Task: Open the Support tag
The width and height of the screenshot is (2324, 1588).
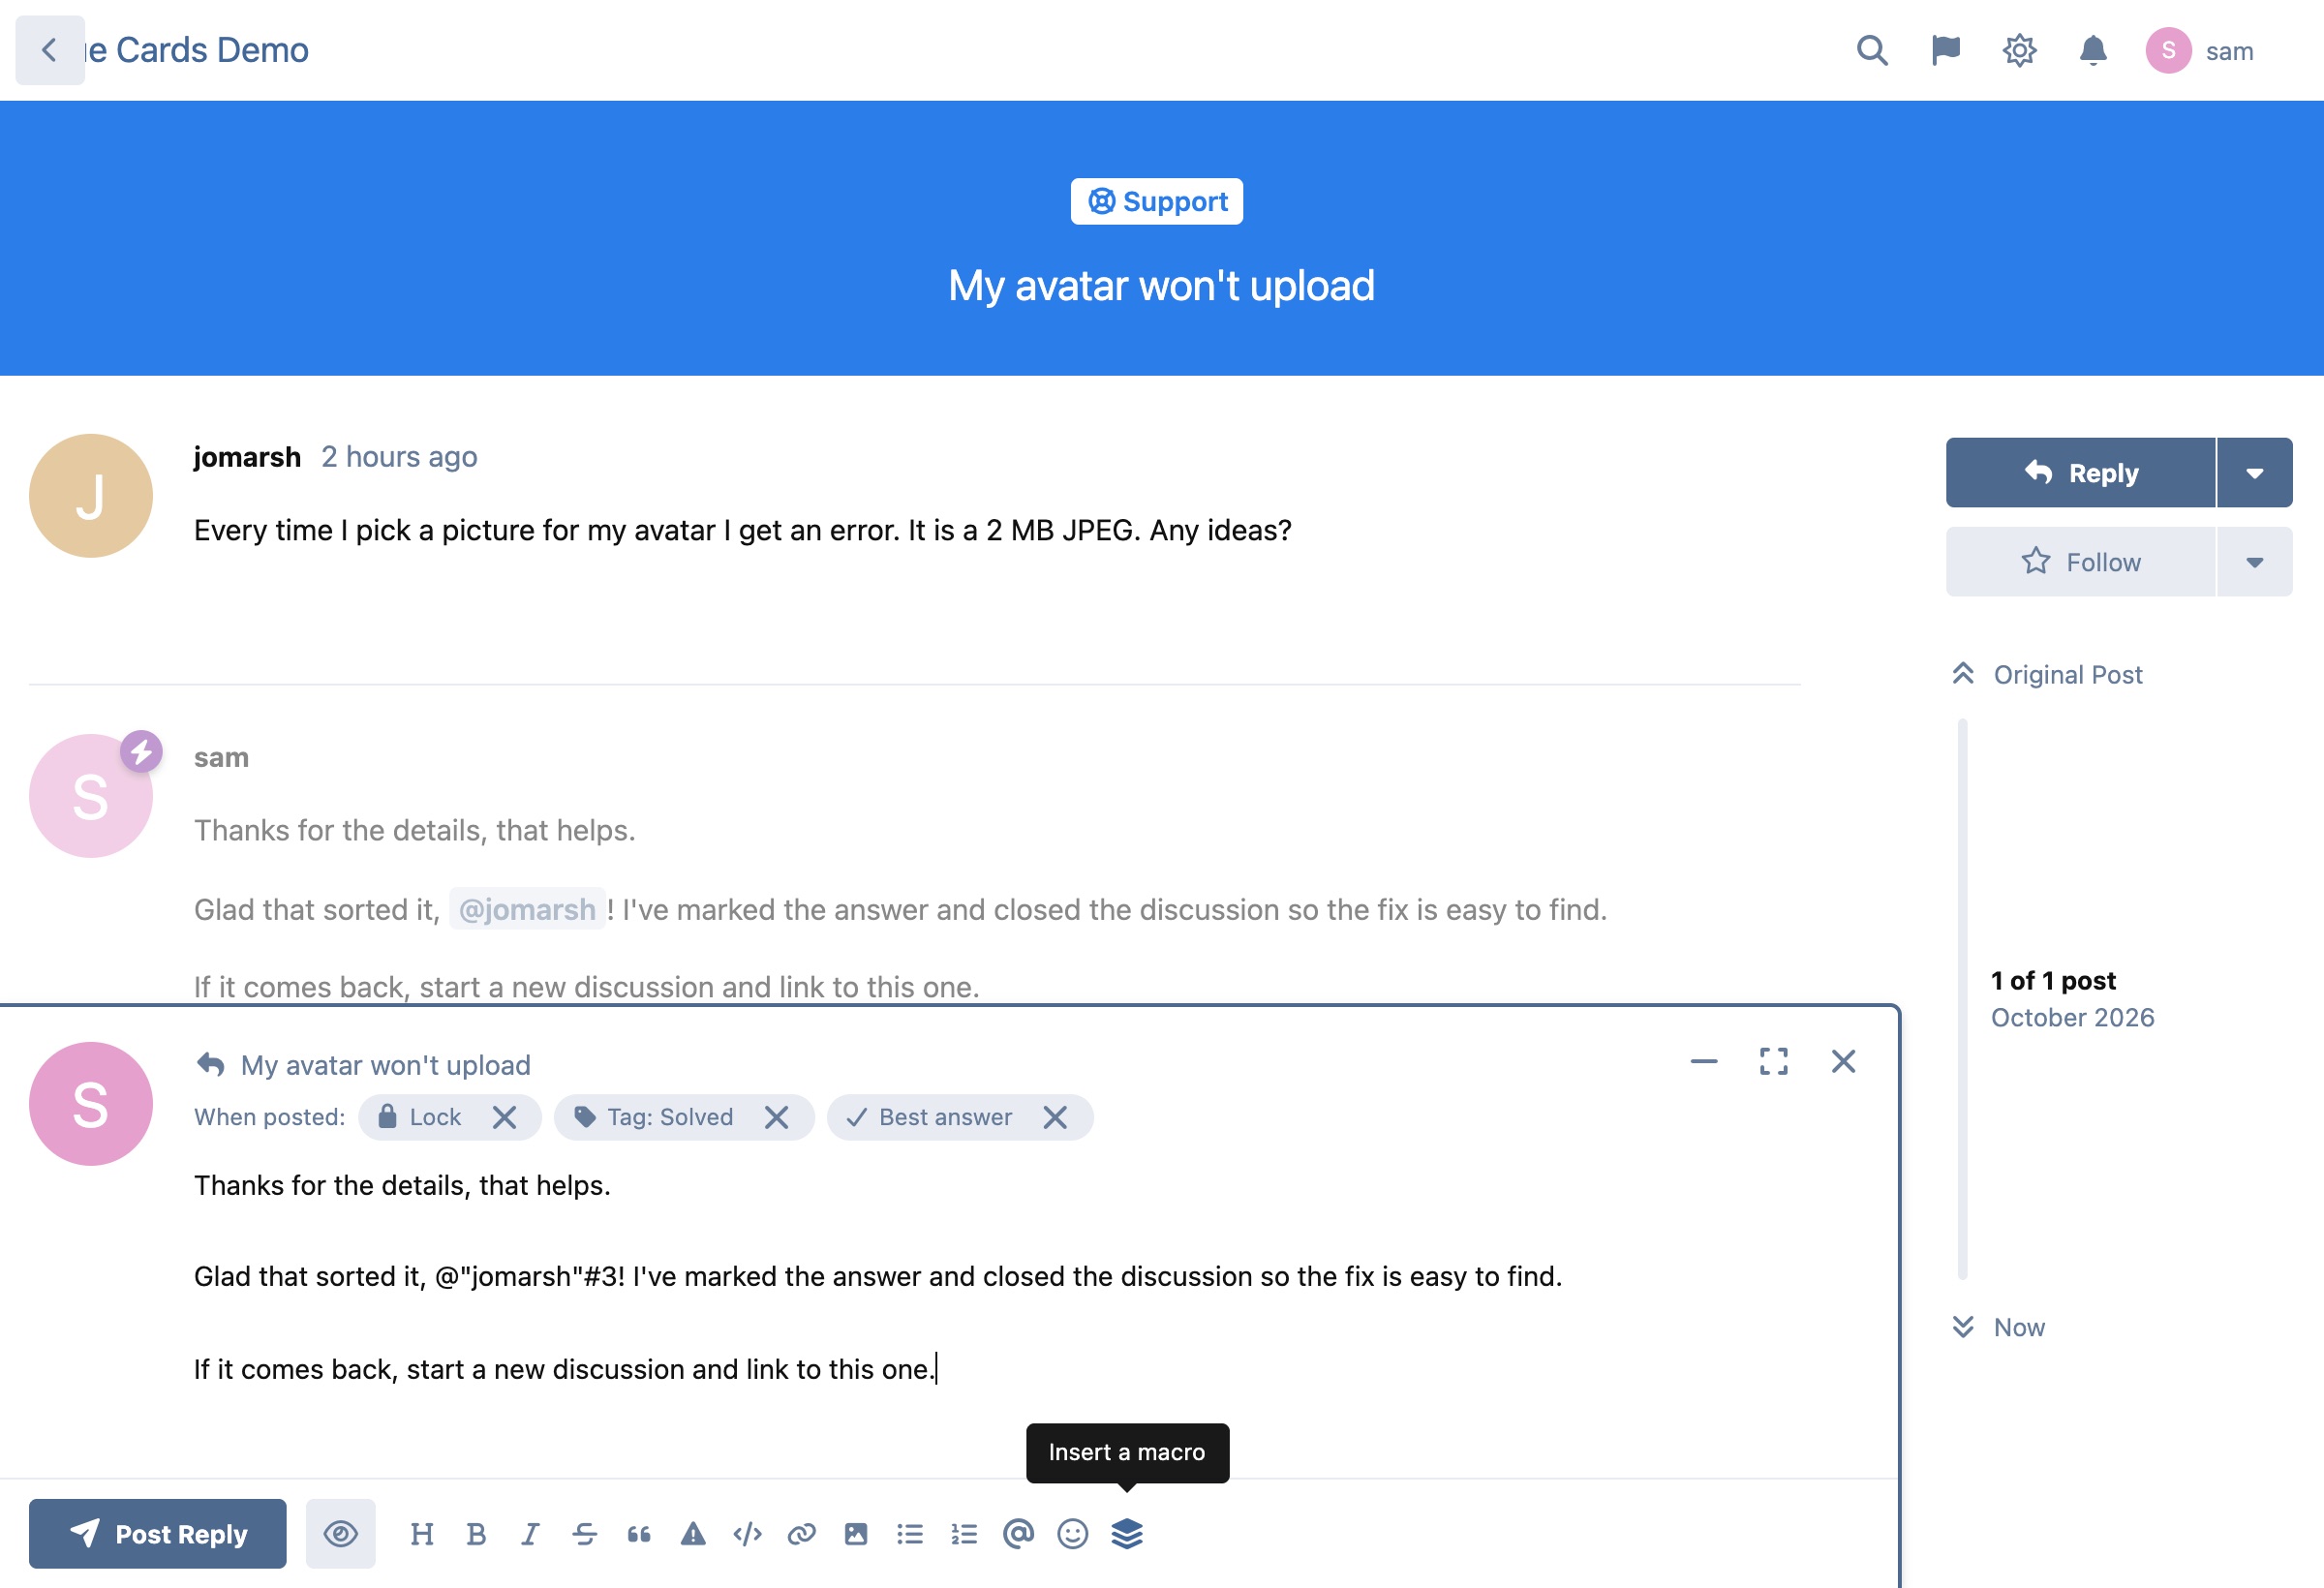Action: [x=1157, y=202]
